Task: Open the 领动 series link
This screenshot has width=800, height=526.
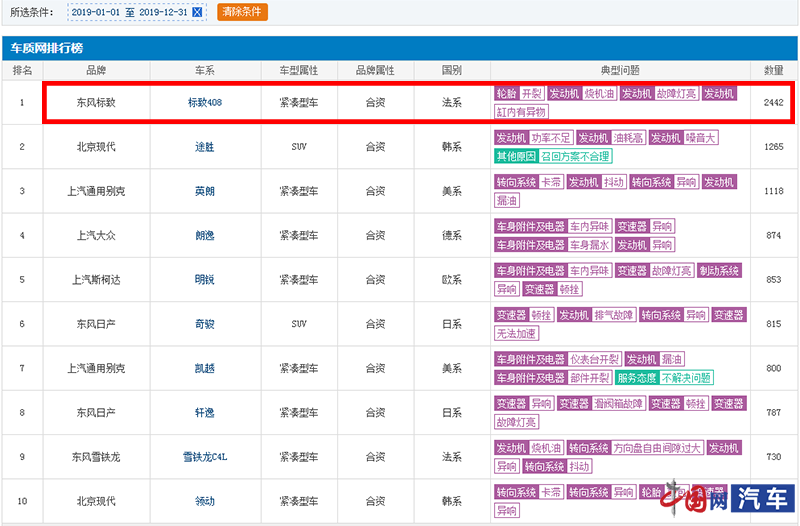Action: tap(204, 501)
